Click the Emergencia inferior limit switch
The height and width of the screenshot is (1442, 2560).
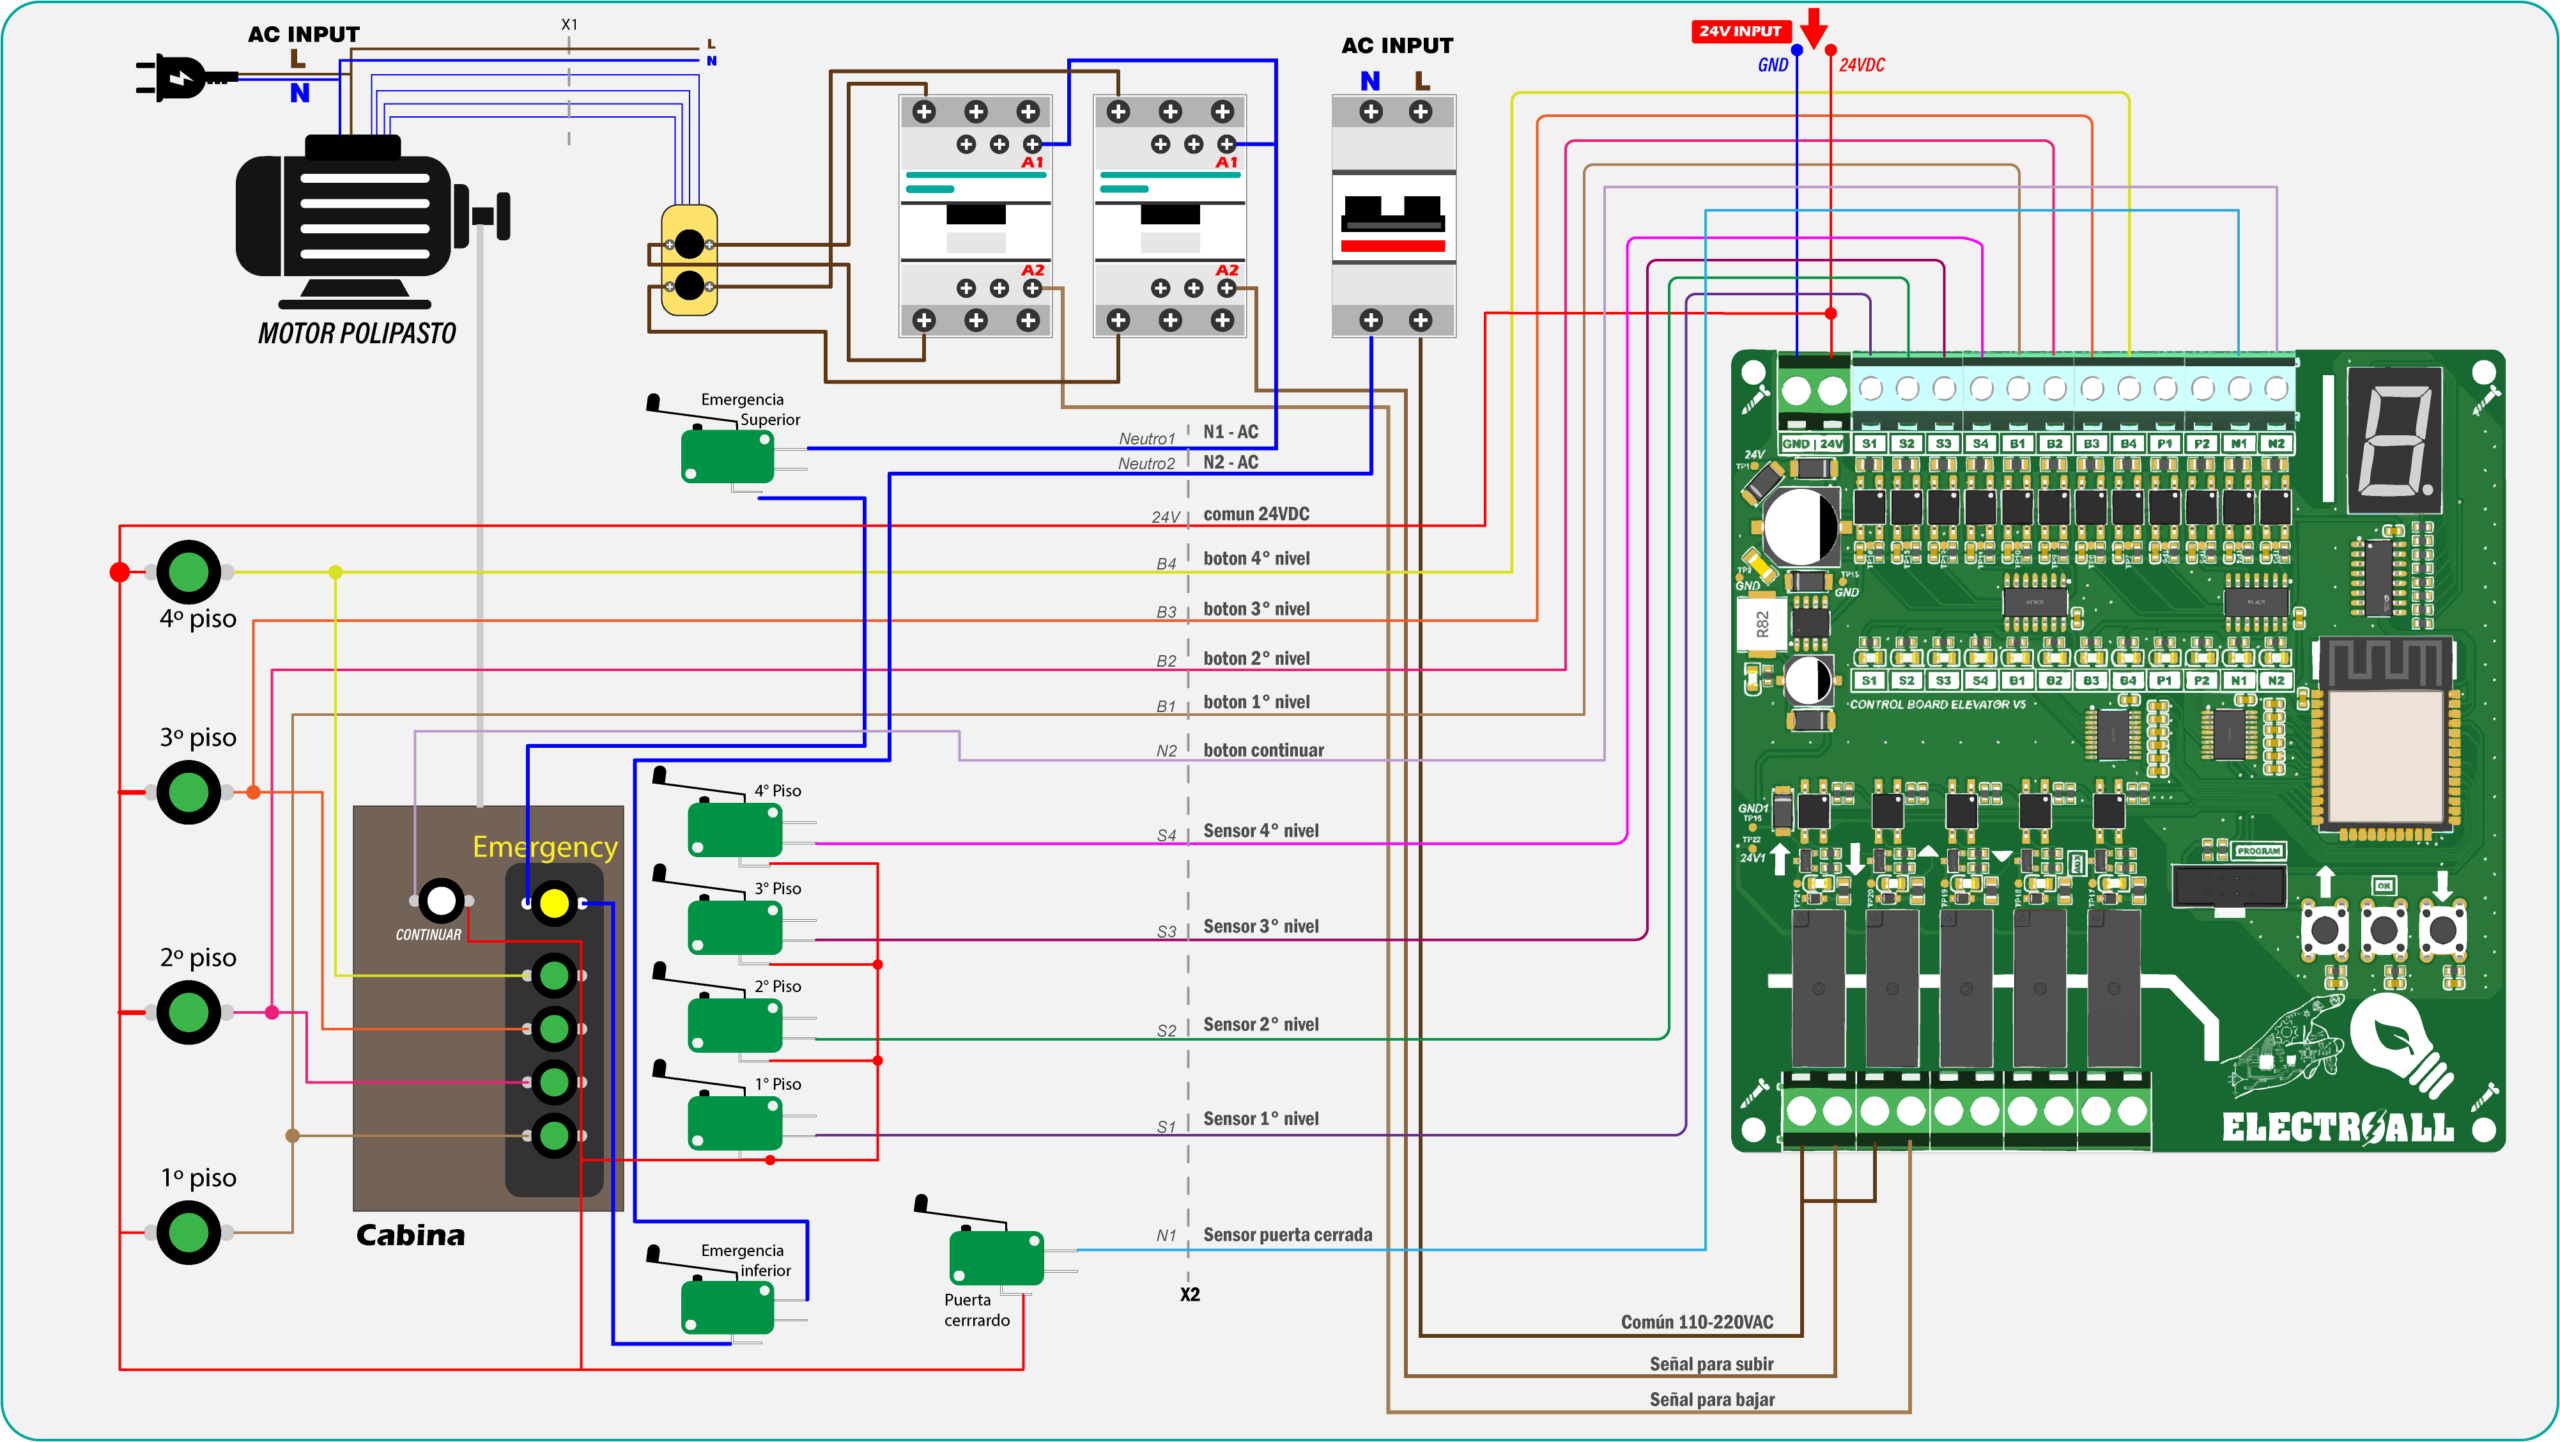pyautogui.click(x=727, y=1306)
